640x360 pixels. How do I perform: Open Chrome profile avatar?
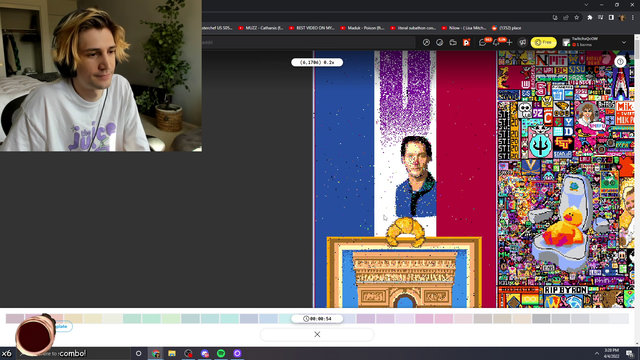coord(622,18)
